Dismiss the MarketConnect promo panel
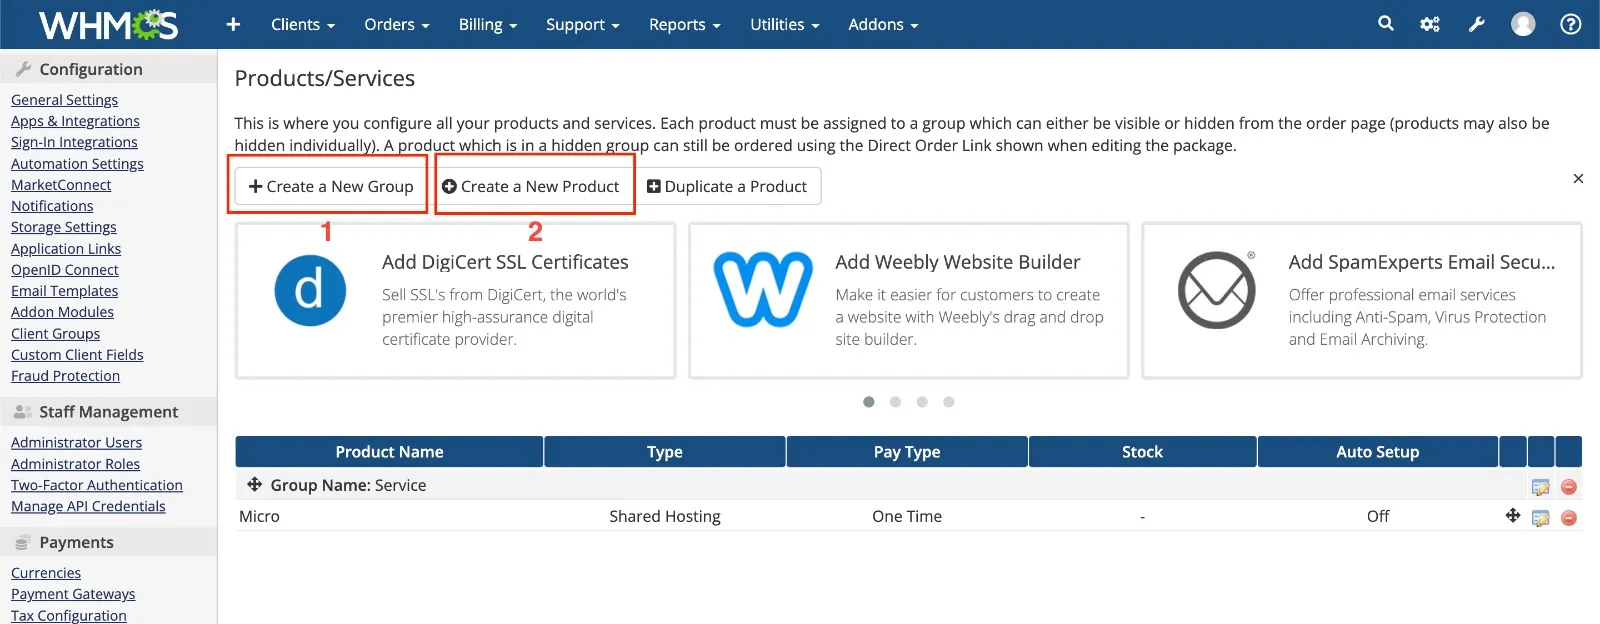Image resolution: width=1600 pixels, height=624 pixels. [x=1578, y=178]
